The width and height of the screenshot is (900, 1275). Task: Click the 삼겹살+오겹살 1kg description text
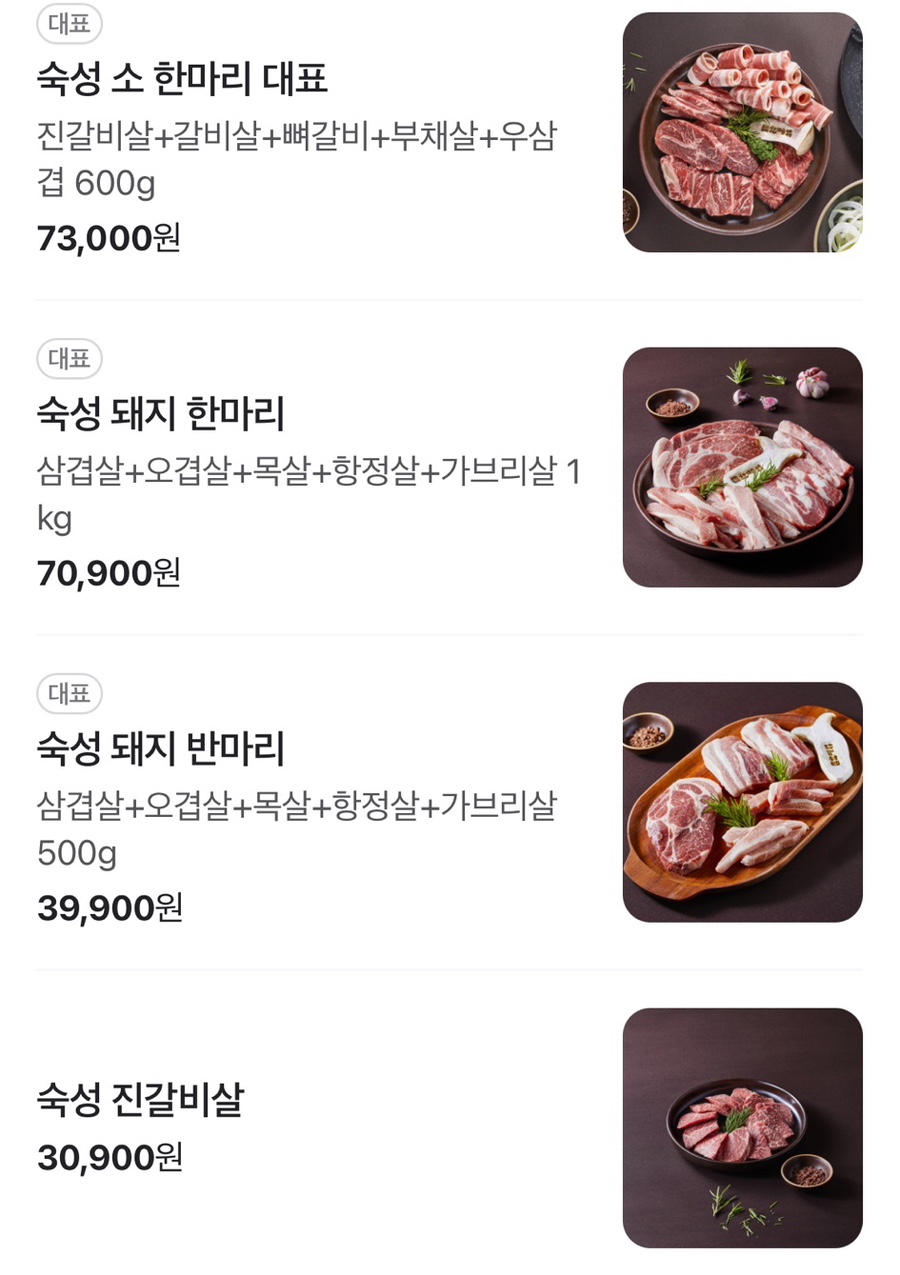pyautogui.click(x=308, y=495)
